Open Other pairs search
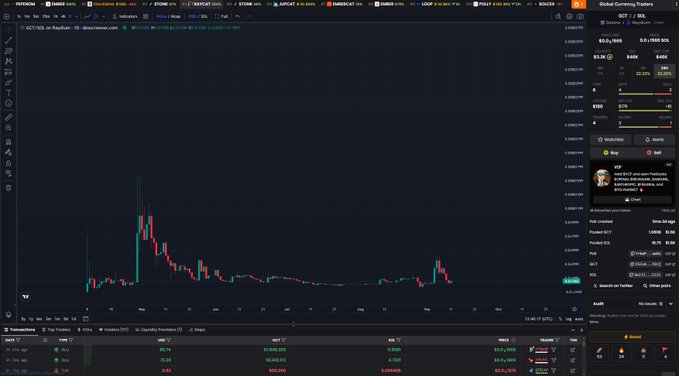The image size is (679, 376). 657,286
